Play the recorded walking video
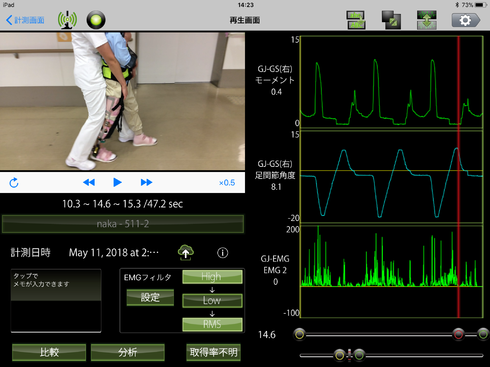This screenshot has height=367, width=490. pyautogui.click(x=117, y=182)
